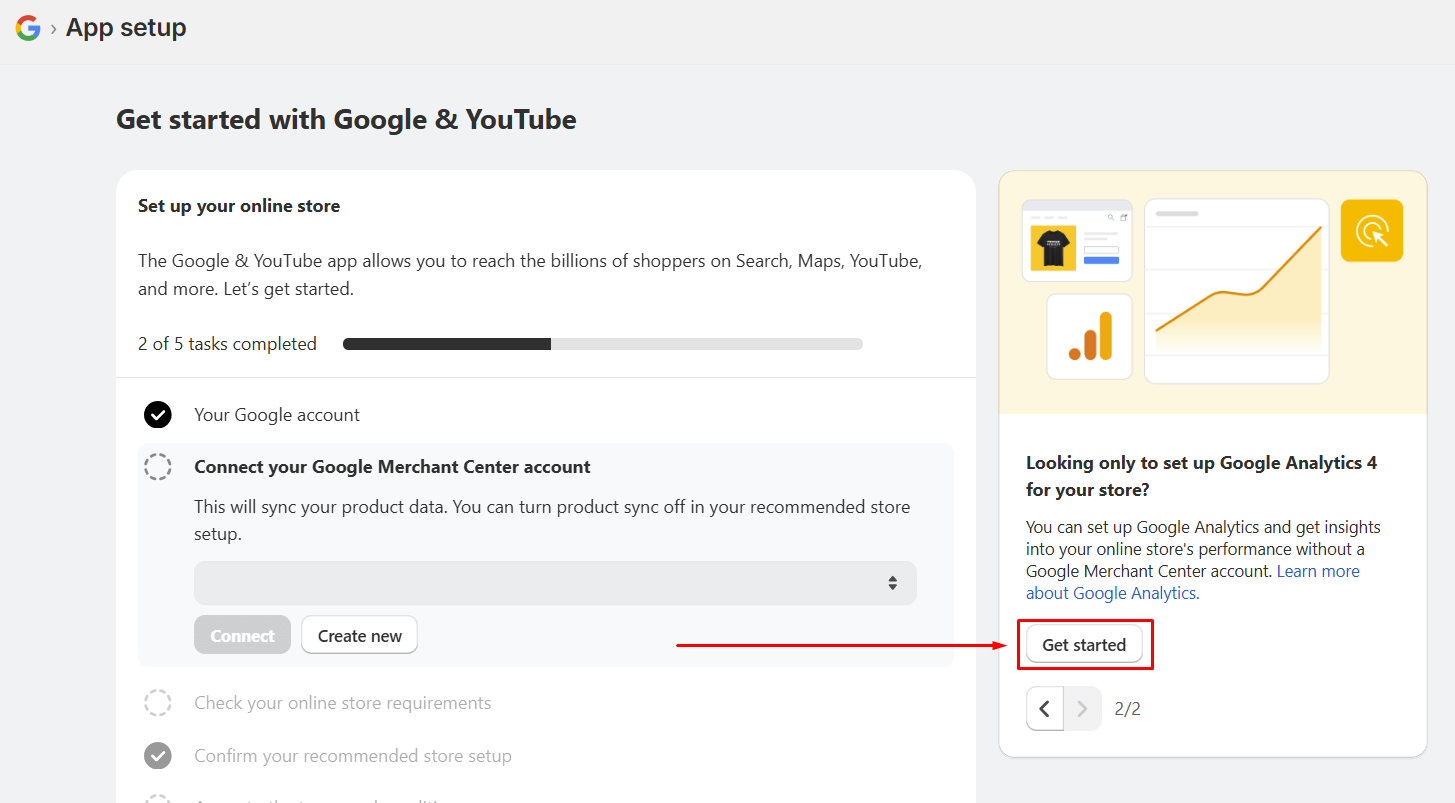
Task: Open the "Learn more about Google Analytics" link
Action: (x=1318, y=570)
